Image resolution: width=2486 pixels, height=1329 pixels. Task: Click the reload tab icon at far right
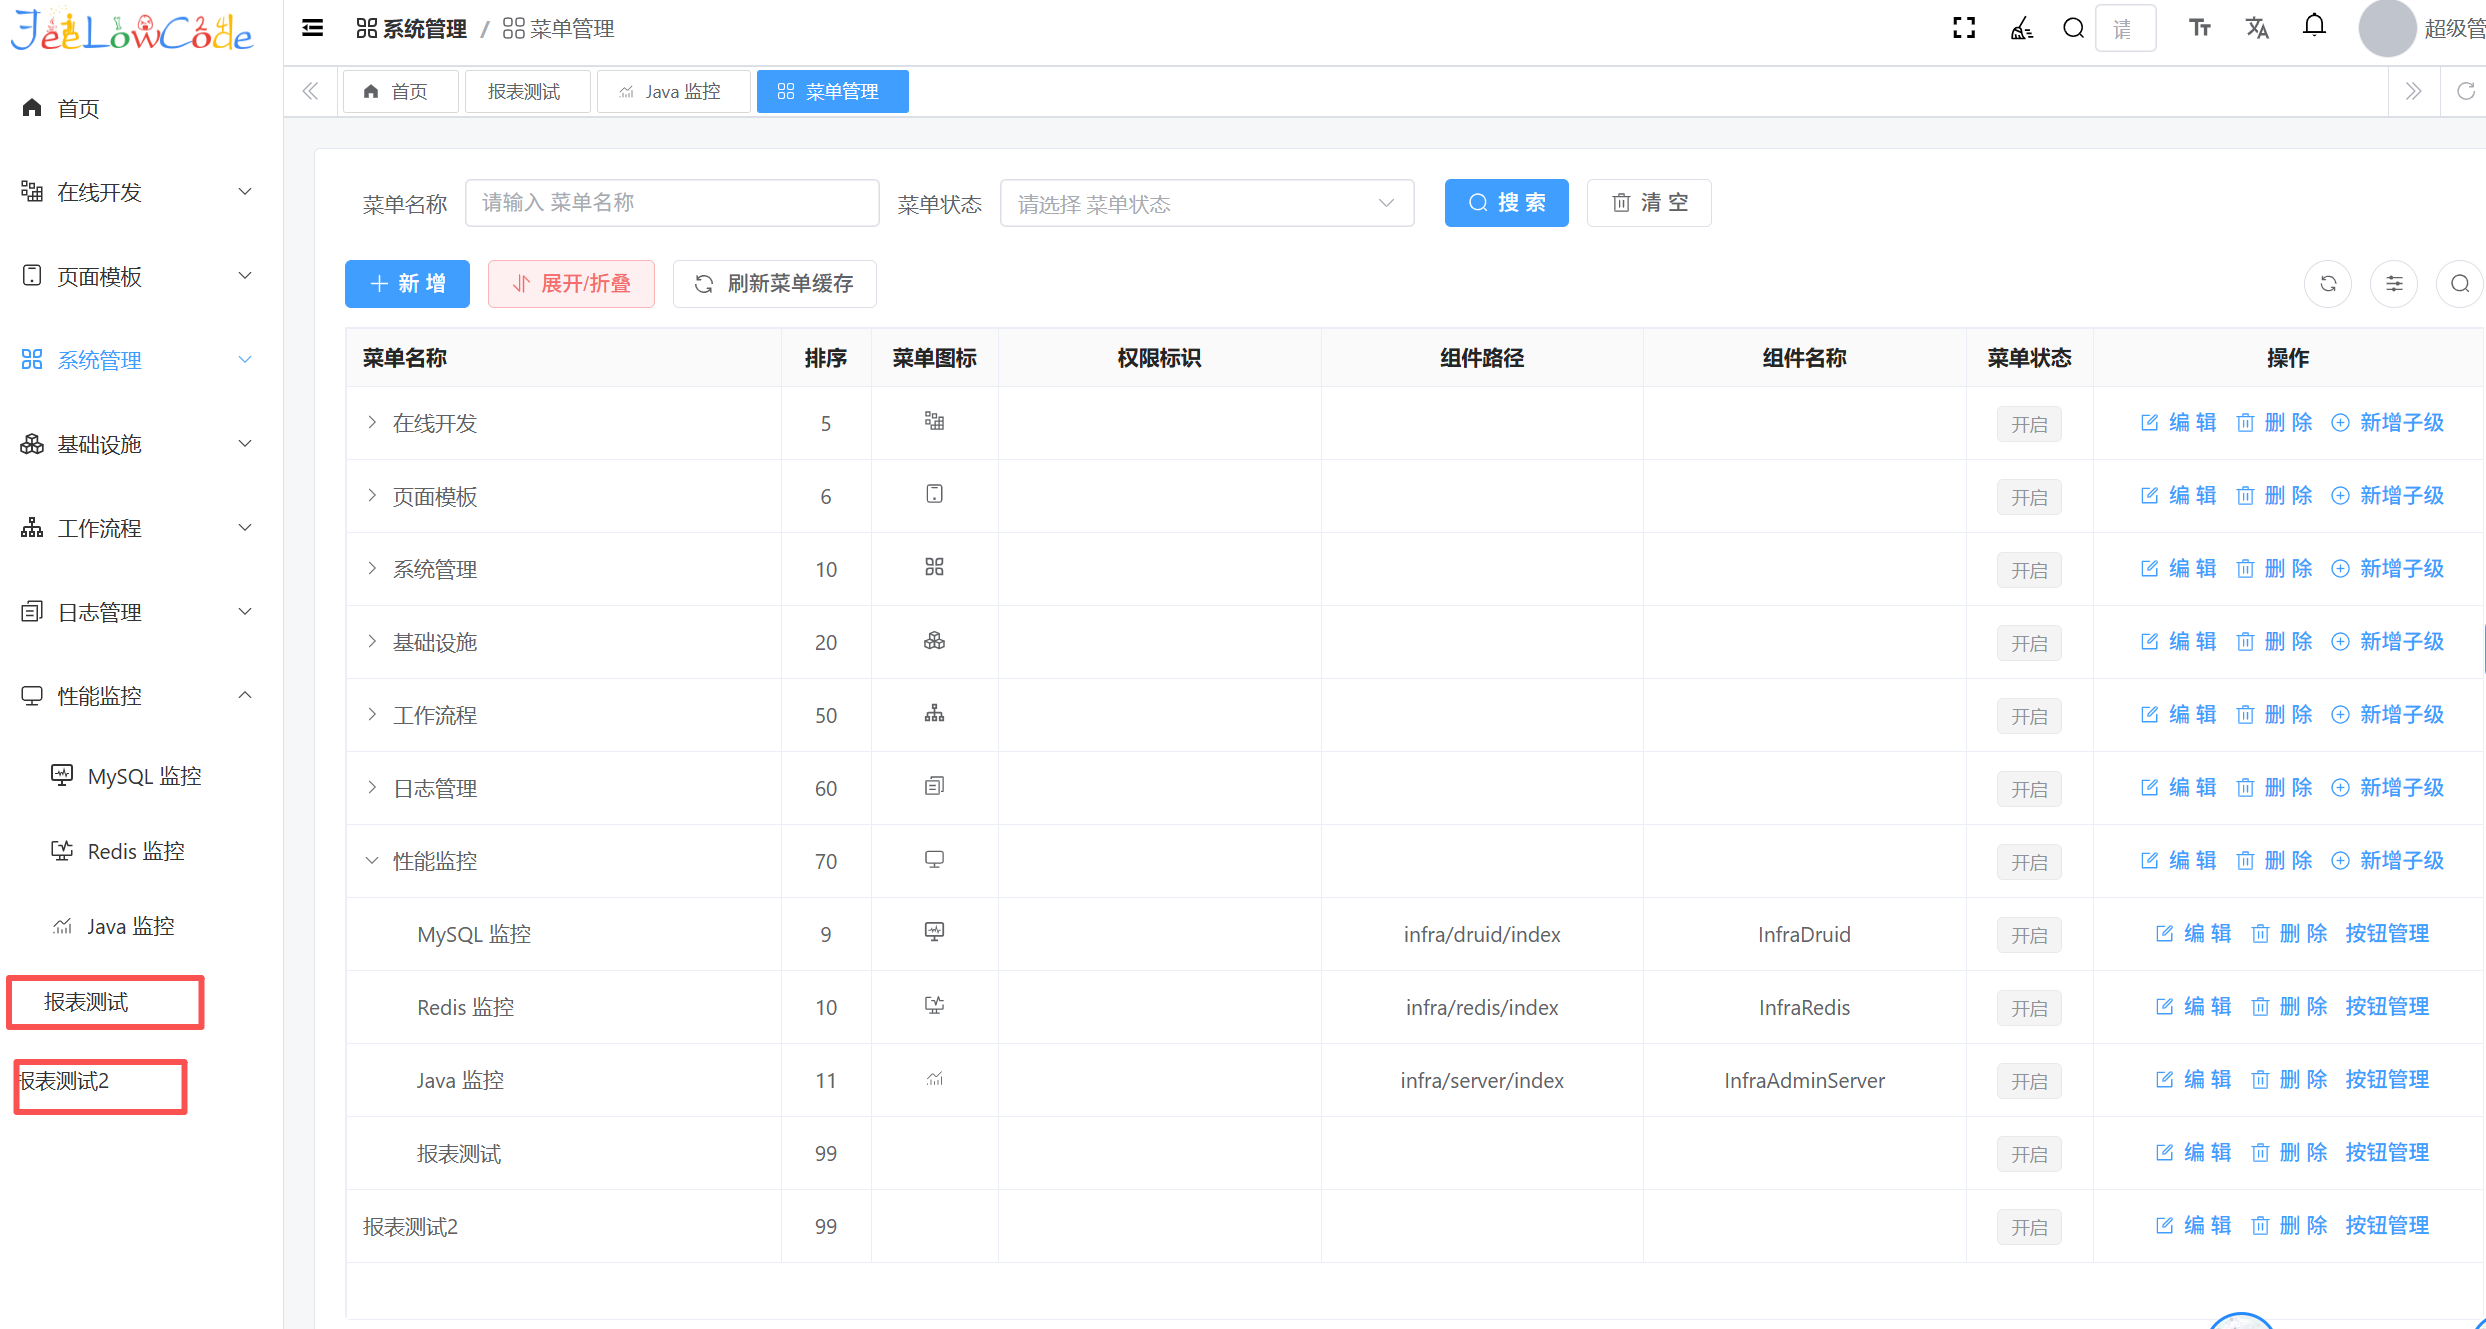point(2465,92)
